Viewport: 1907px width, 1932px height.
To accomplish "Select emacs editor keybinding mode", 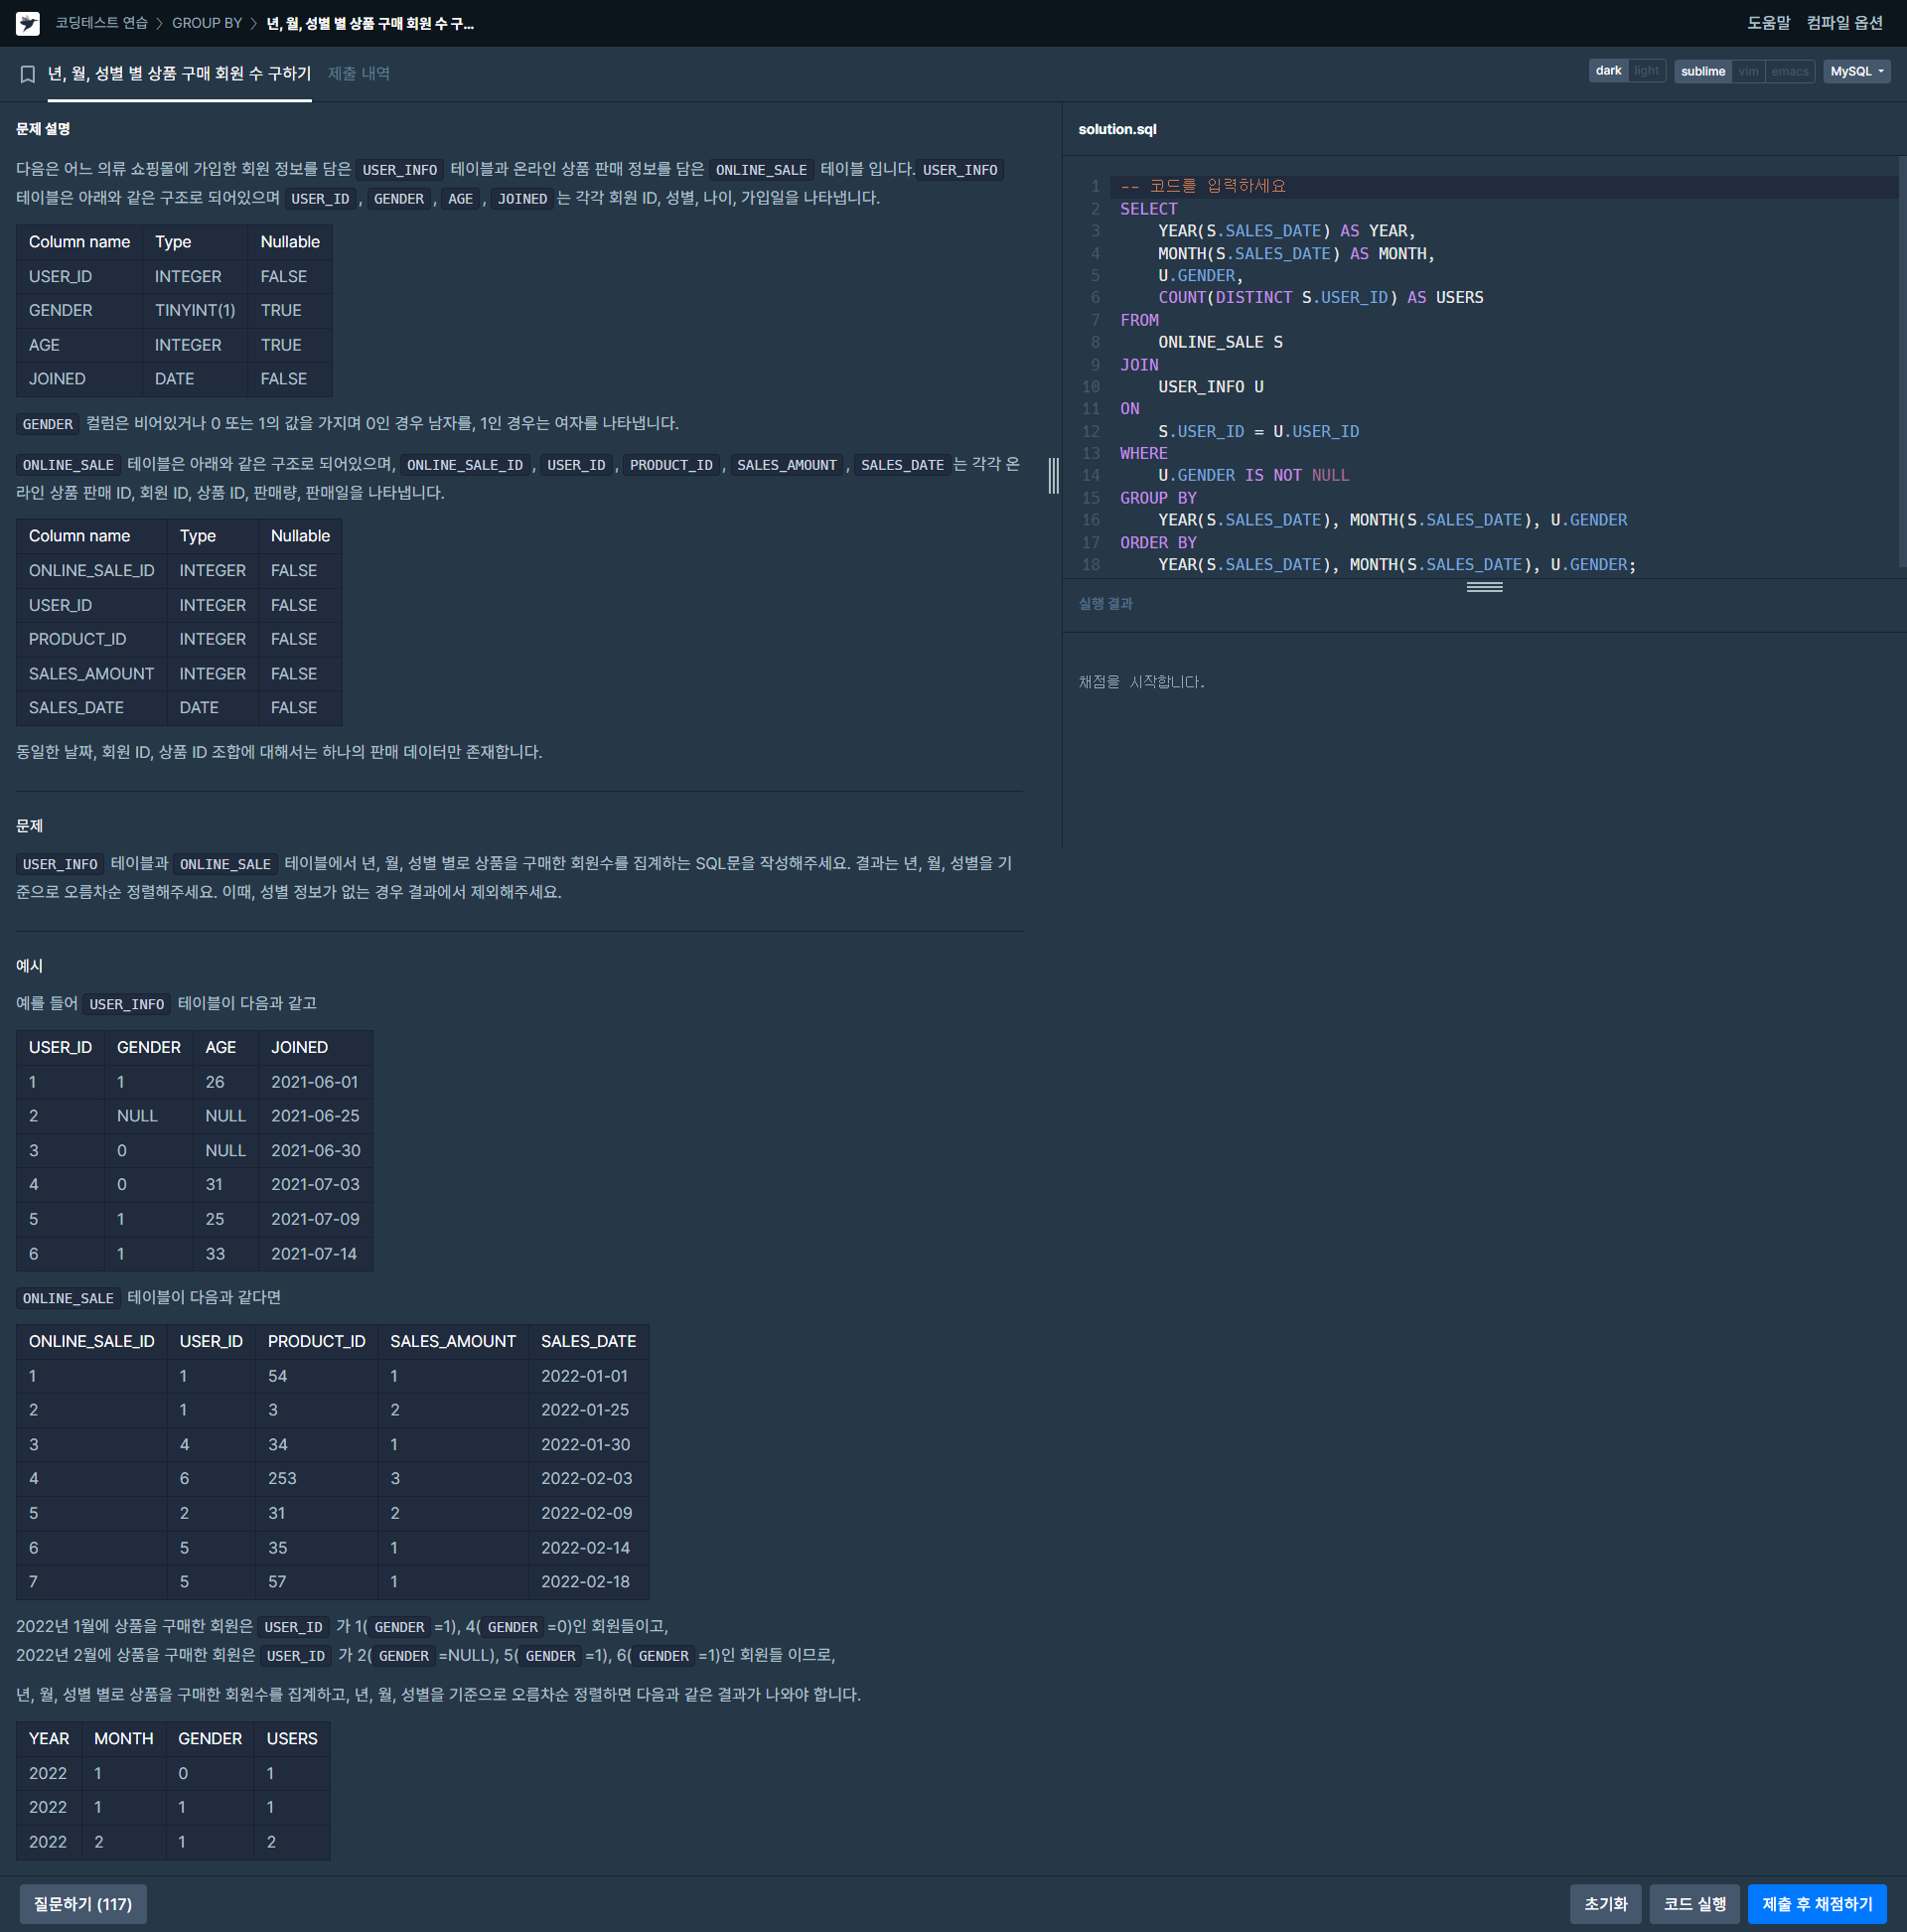I will (x=1789, y=71).
